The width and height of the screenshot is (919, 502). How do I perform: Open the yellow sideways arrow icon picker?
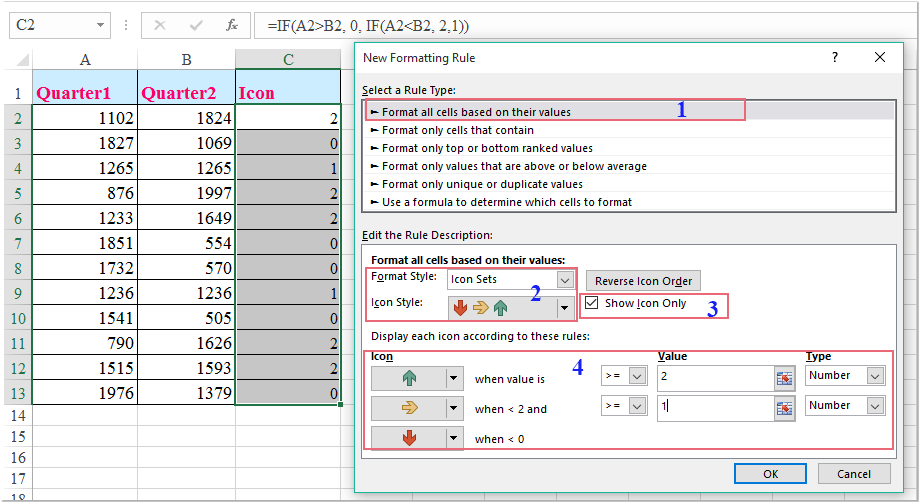click(x=453, y=408)
